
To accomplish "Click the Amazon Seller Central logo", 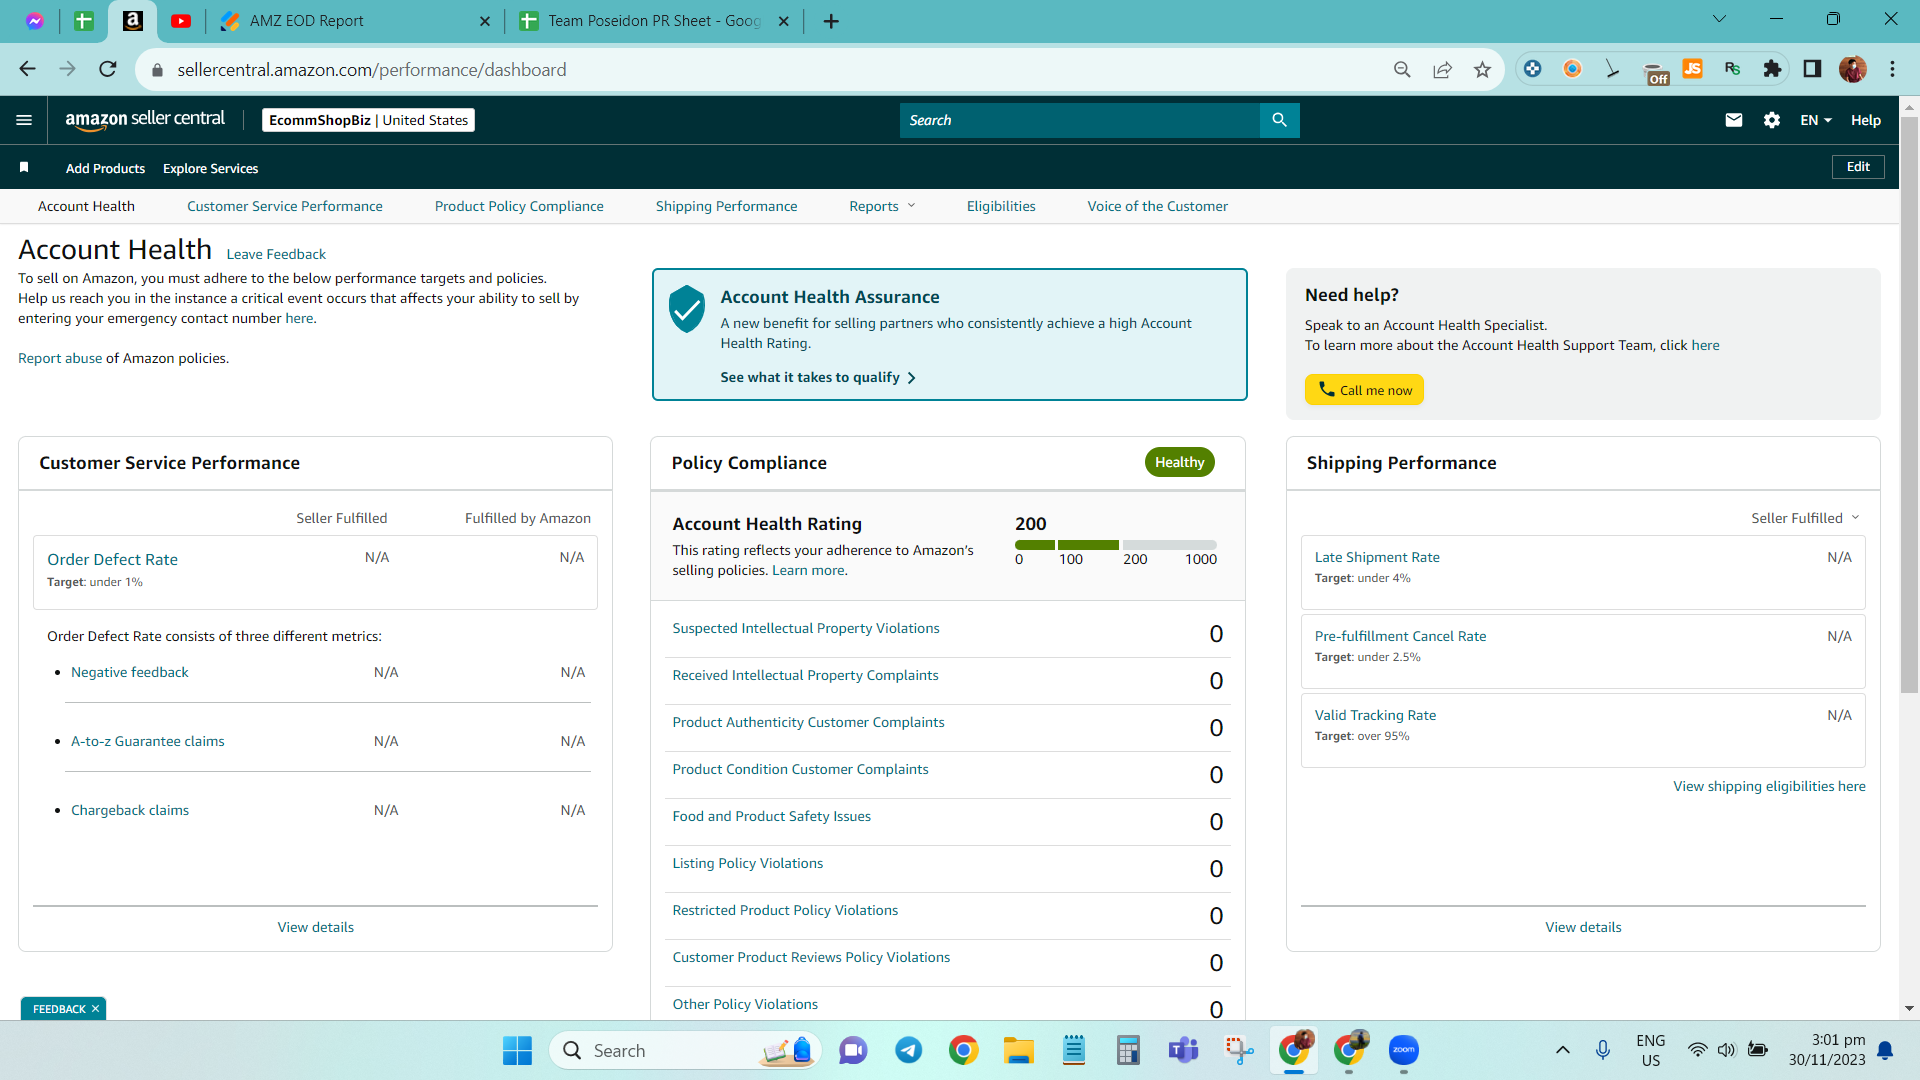I will (x=145, y=119).
